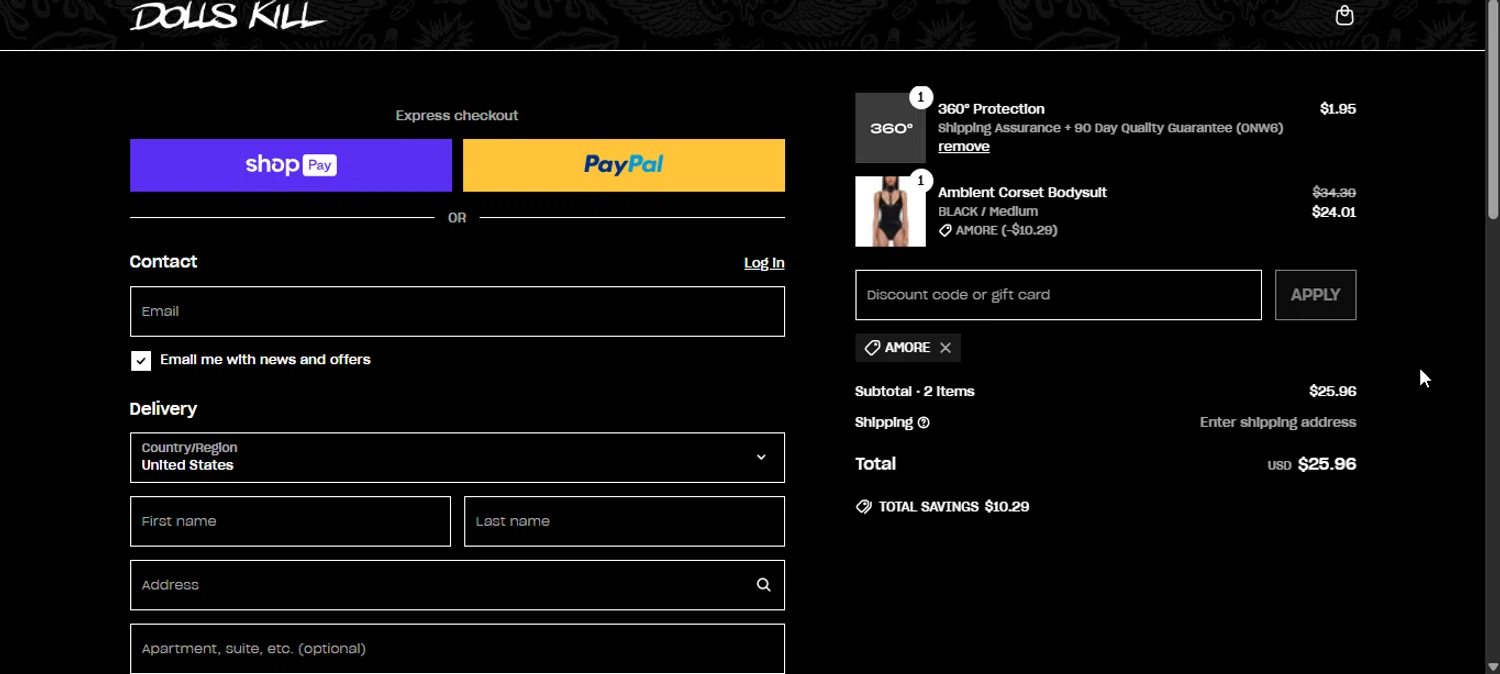Click the 360° Protection title
The image size is (1500, 674).
pyautogui.click(x=991, y=109)
